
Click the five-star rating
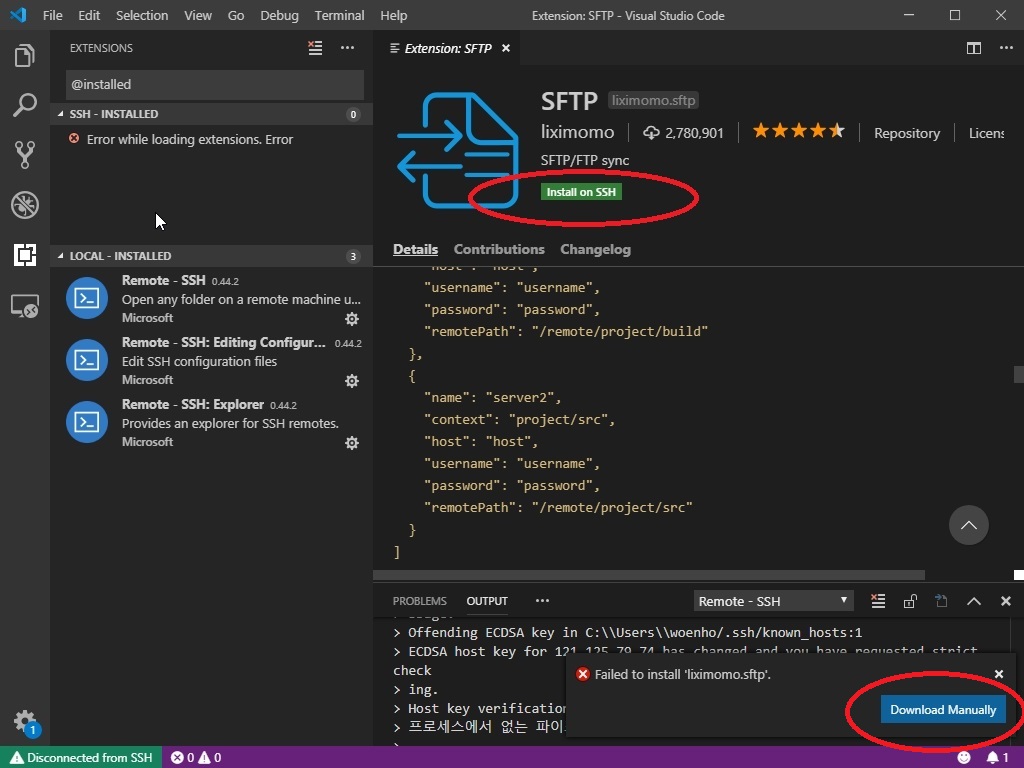pos(798,131)
